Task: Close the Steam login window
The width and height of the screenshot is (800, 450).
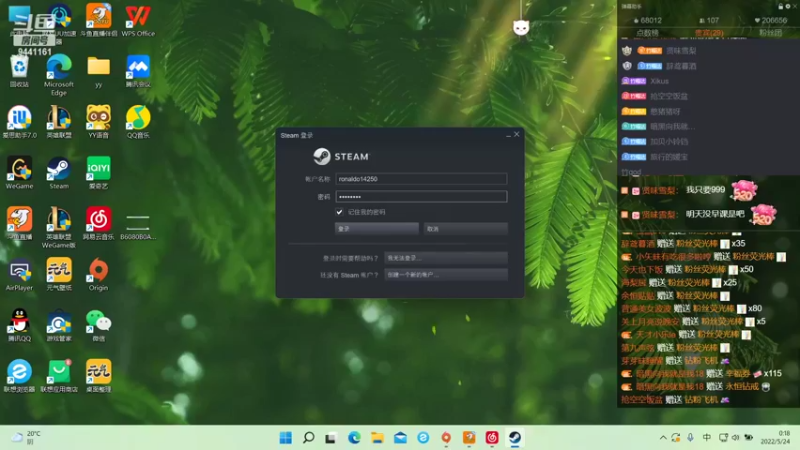Action: [517, 134]
